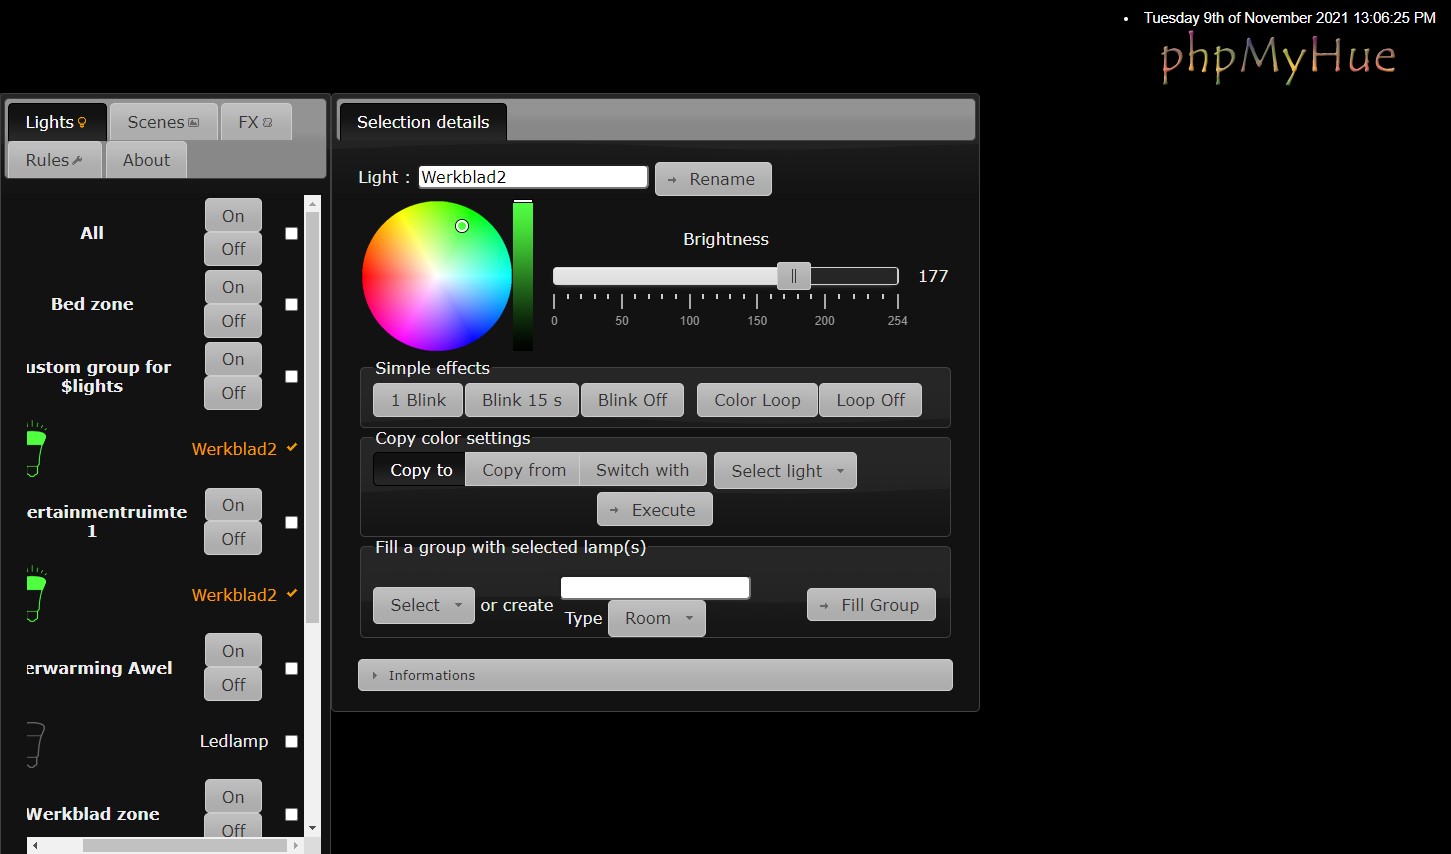Click the orange checkmark beside second Werkblad2
The height and width of the screenshot is (854, 1451).
click(292, 594)
